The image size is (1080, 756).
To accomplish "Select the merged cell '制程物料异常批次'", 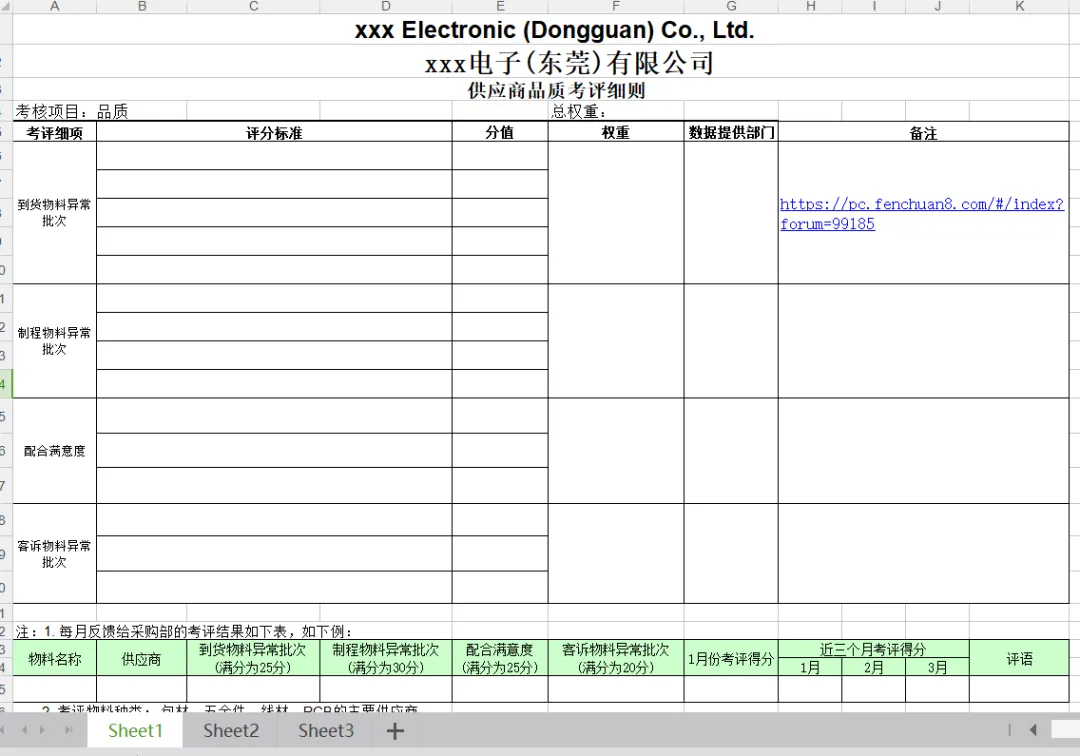I will pos(54,341).
